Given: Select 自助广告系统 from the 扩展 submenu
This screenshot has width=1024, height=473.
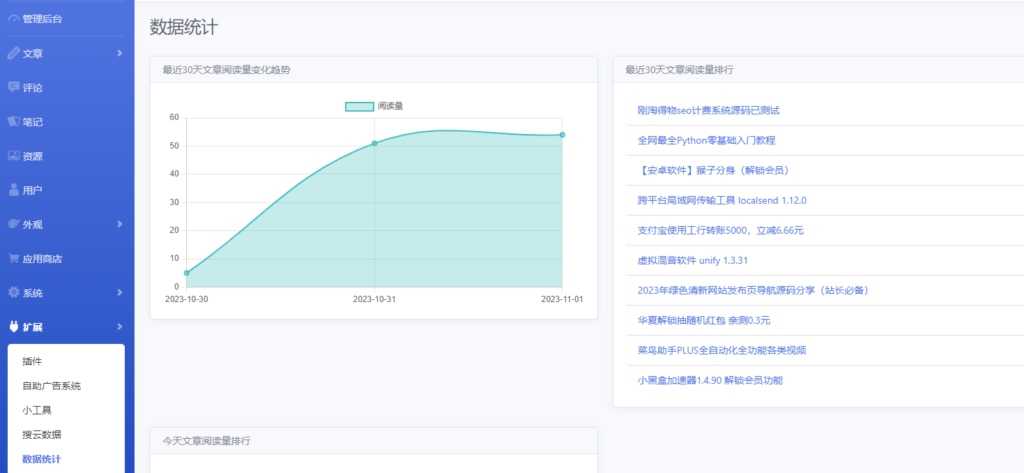Looking at the screenshot, I should [51, 386].
